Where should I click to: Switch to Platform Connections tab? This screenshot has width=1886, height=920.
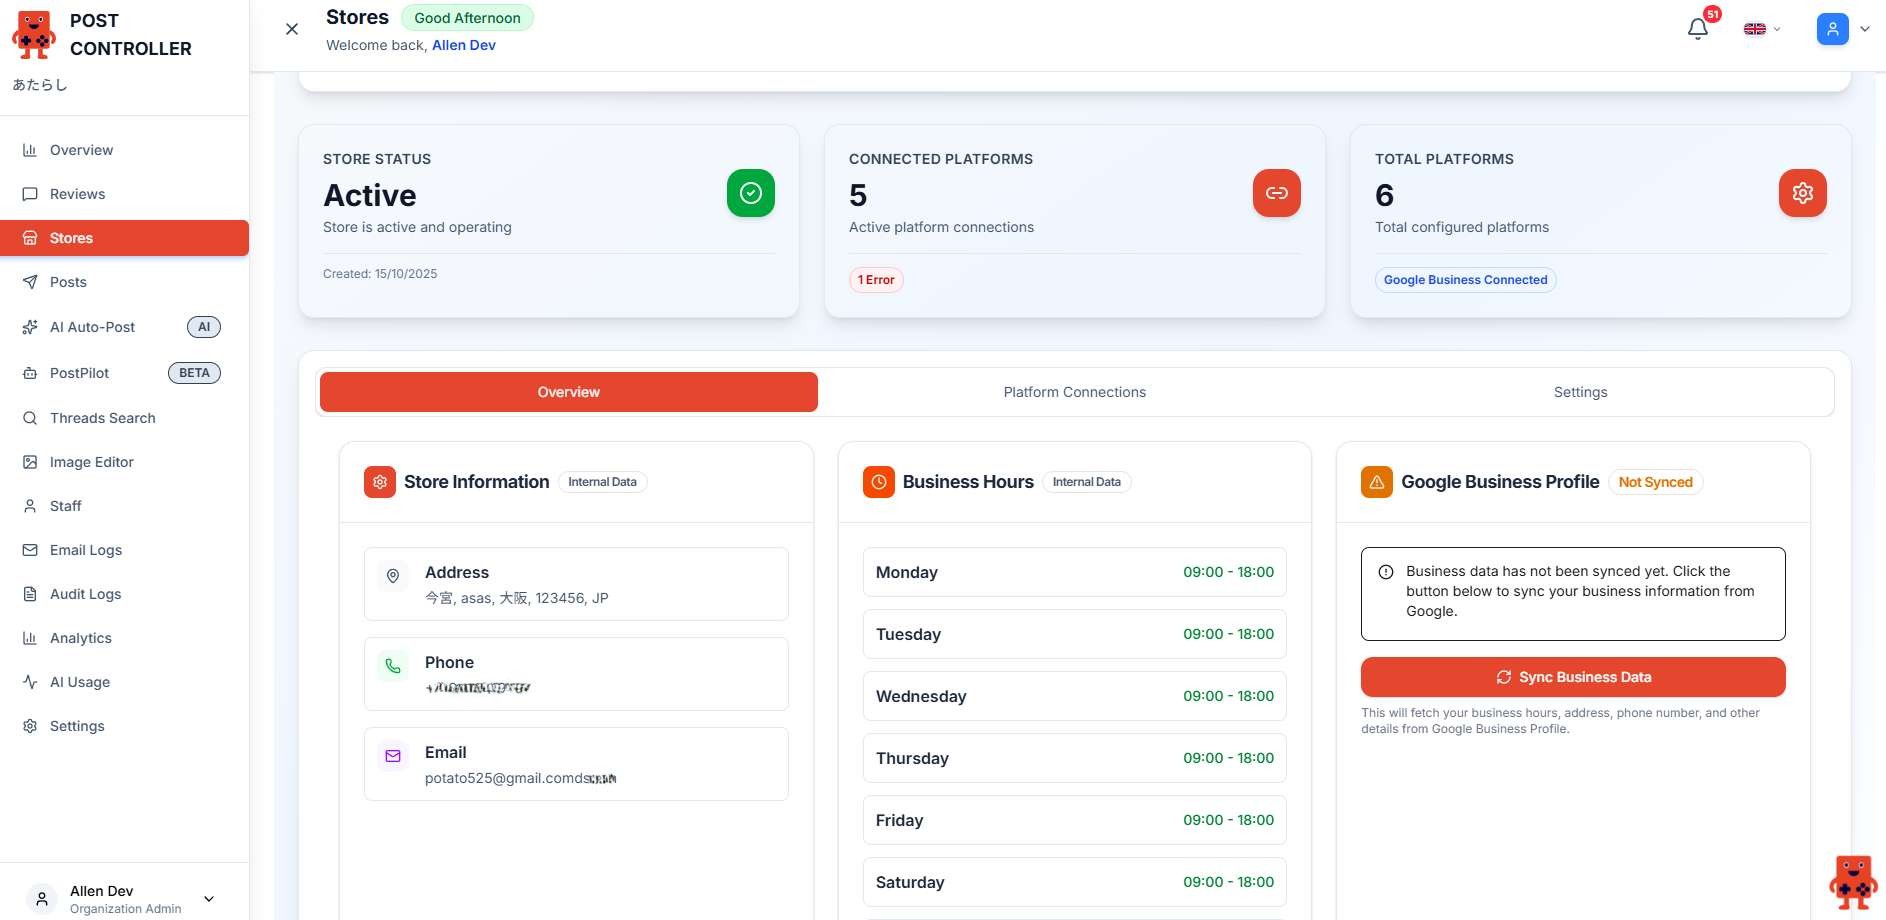pyautogui.click(x=1074, y=392)
